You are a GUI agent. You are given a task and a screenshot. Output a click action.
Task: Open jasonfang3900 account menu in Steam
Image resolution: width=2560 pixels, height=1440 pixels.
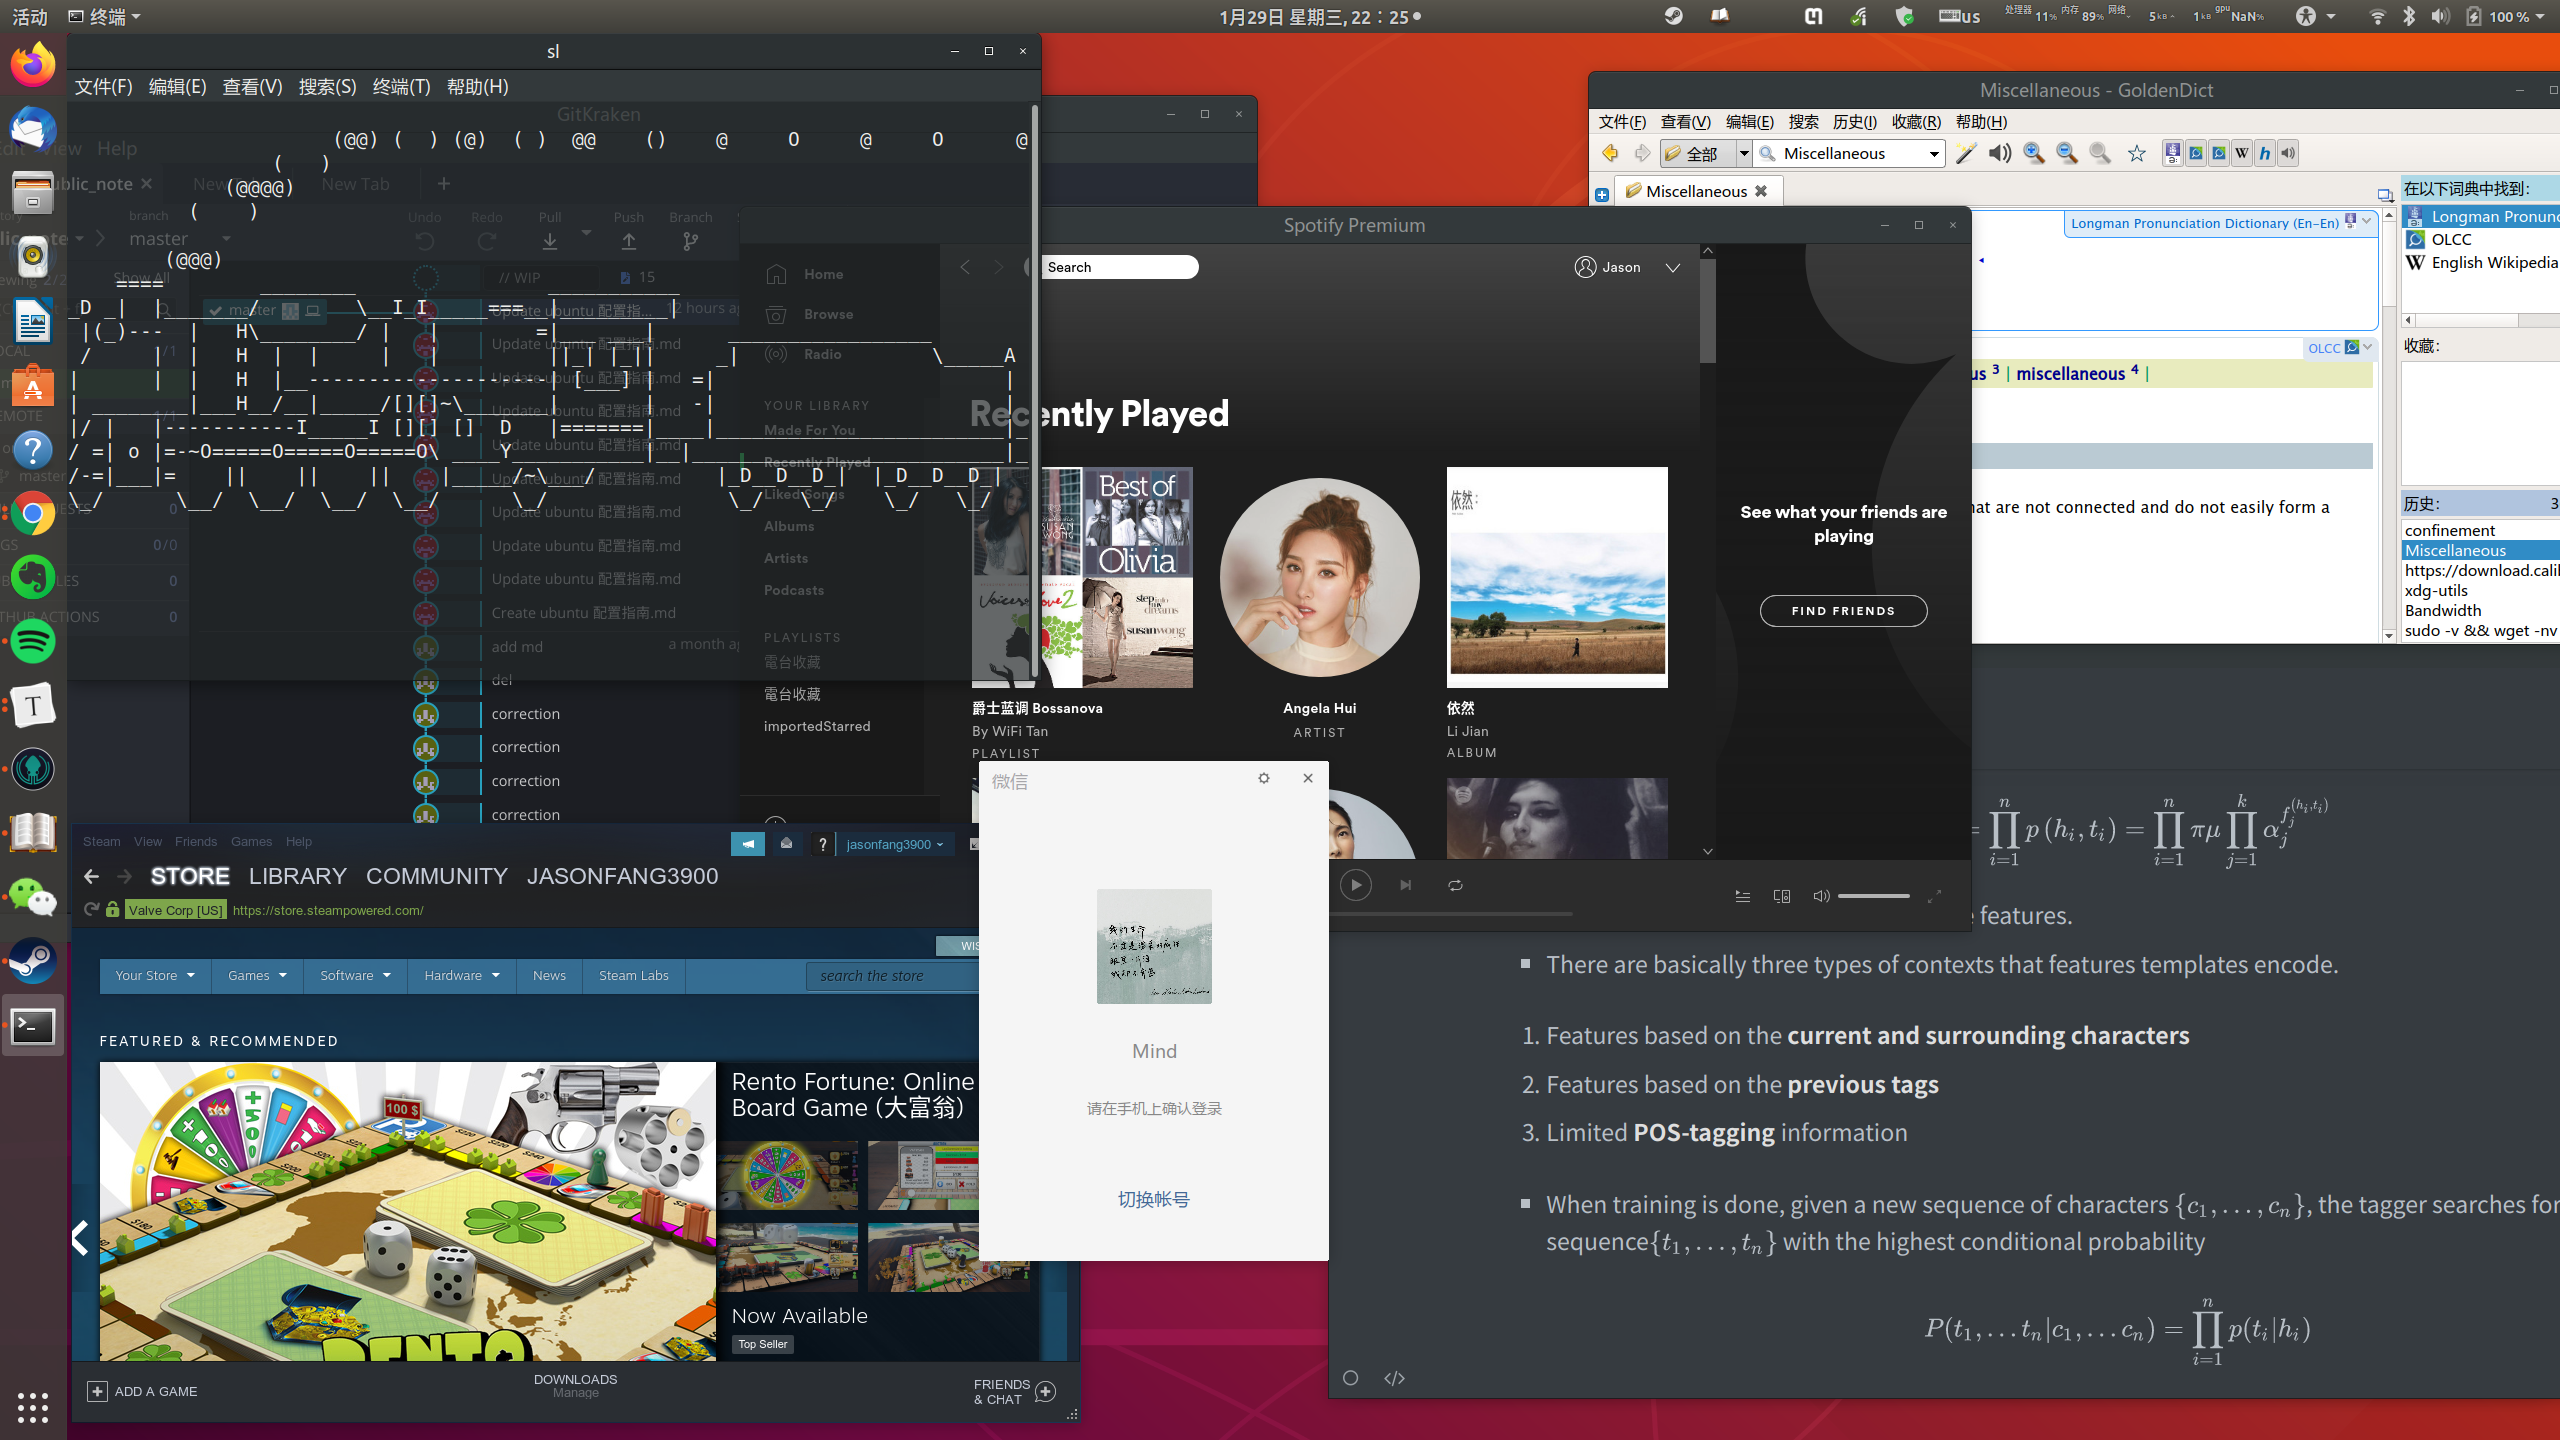[x=895, y=844]
